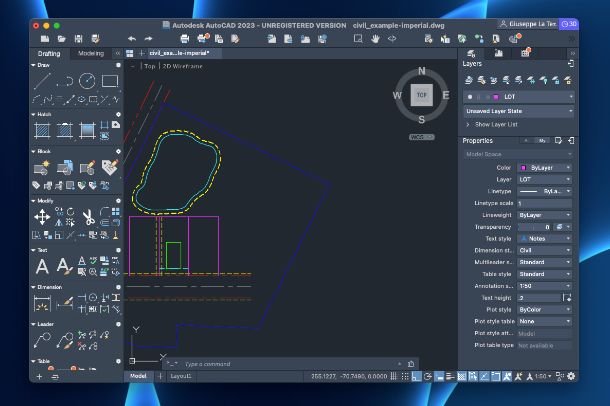
Task: Choose the Hatch tool icon
Action: [42, 130]
